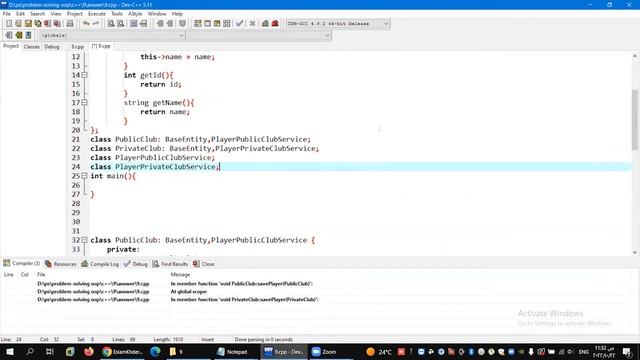Collapse the main function fold at line 25
640x360 pixels.
(84, 176)
